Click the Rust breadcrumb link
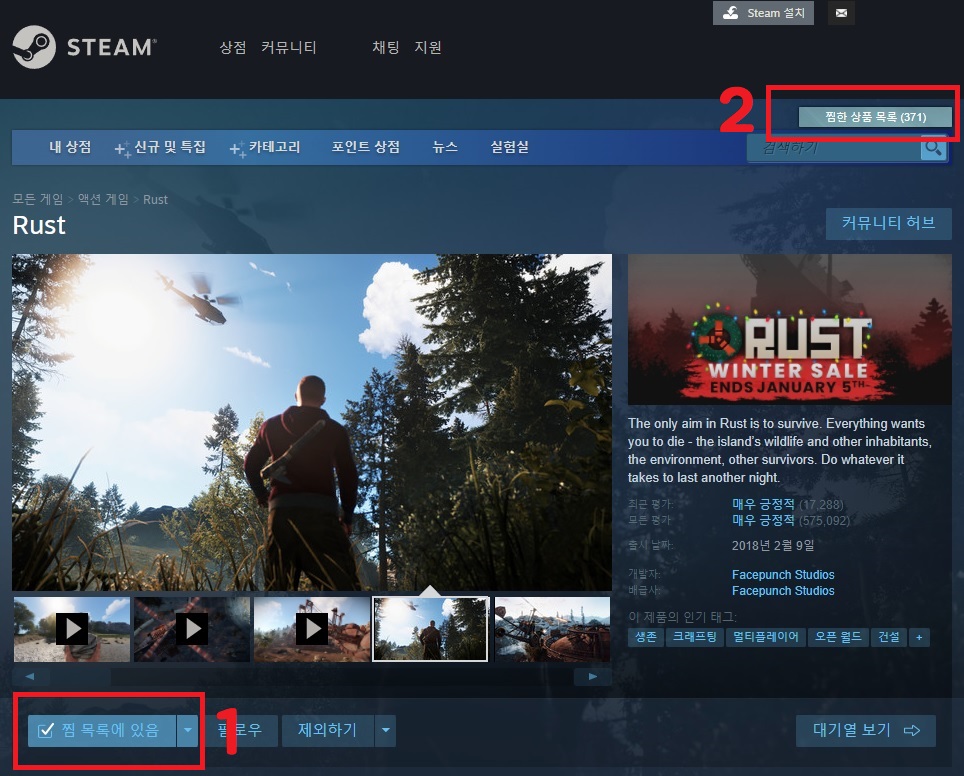The height and width of the screenshot is (776, 964). point(155,199)
